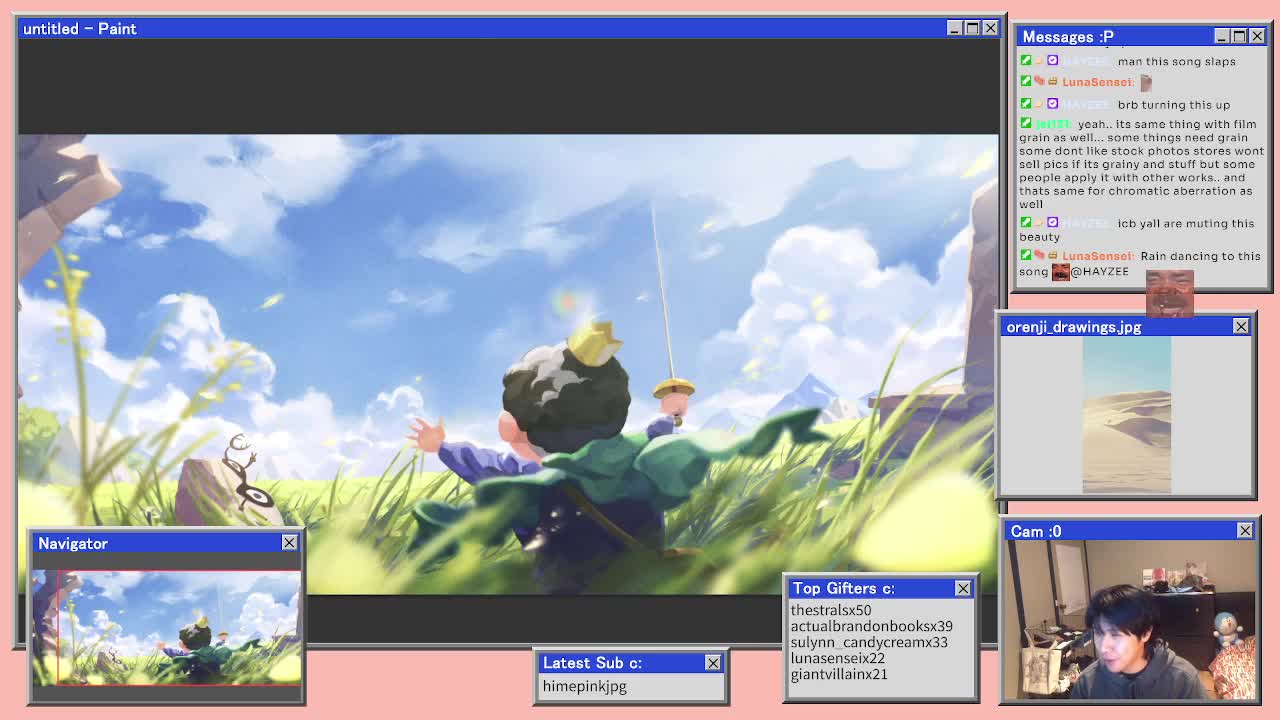Click the message 'icb yall are muting this beauty'
The width and height of the screenshot is (1280, 720).
tap(1137, 230)
